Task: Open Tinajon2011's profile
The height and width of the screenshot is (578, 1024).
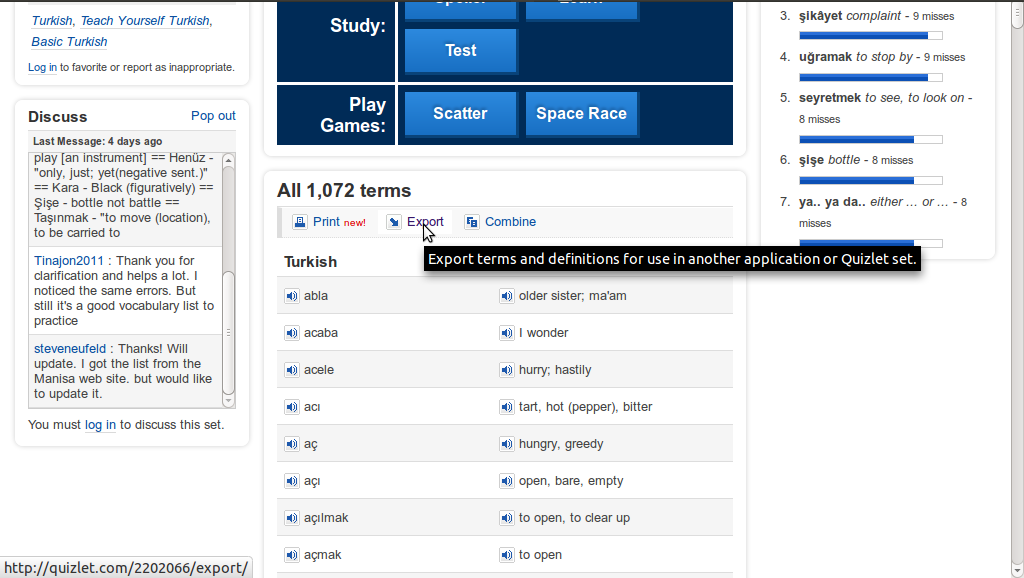Action: pos(67,261)
